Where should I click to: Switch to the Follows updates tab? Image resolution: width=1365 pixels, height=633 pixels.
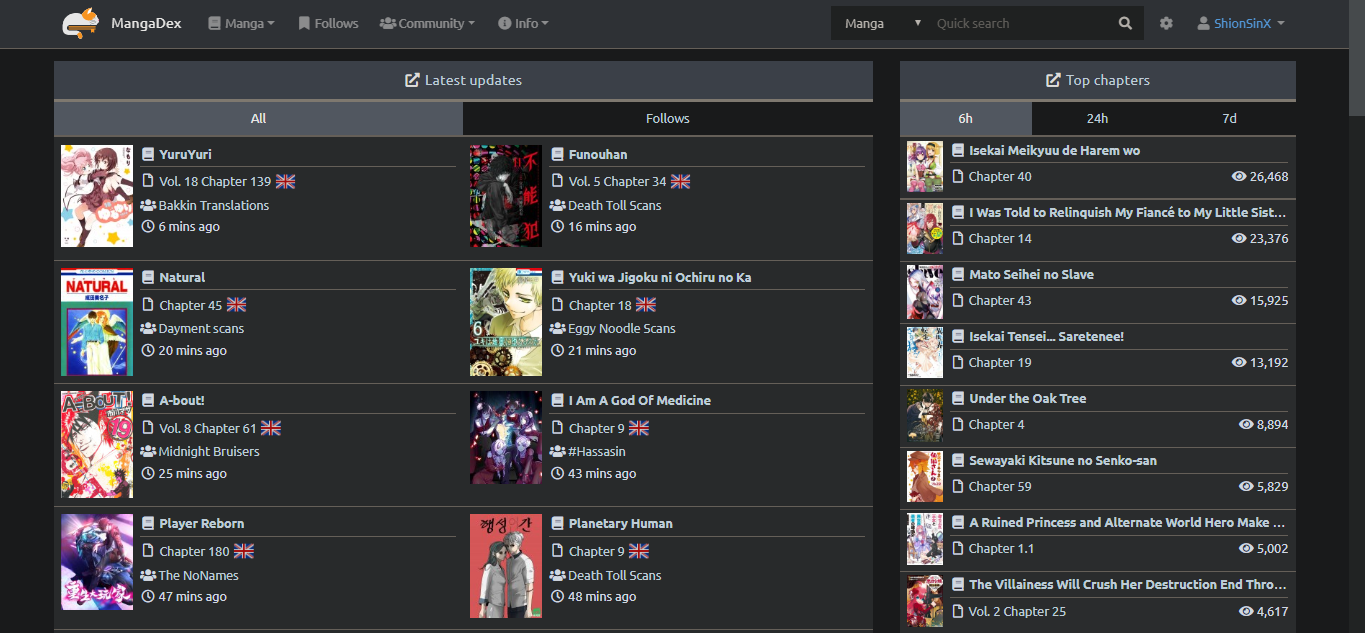coord(668,118)
